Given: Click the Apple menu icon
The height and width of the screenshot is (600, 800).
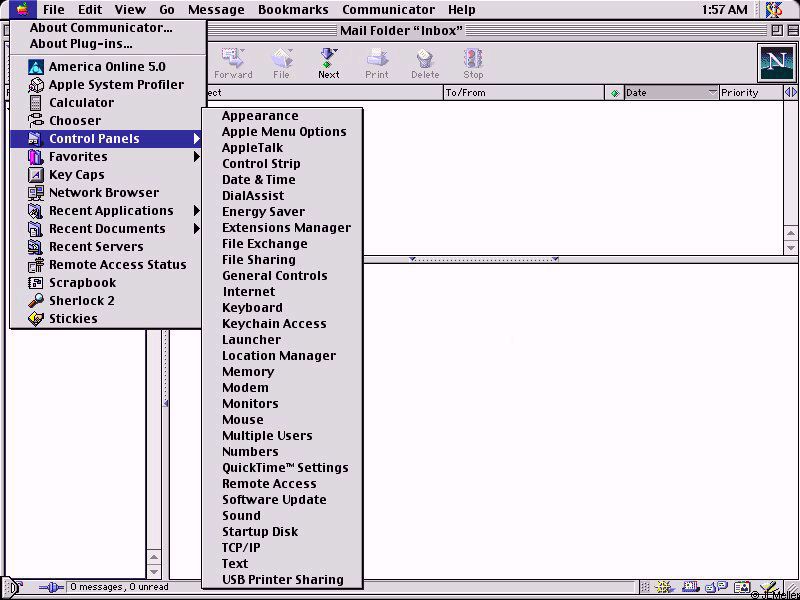Looking at the screenshot, I should click(x=21, y=9).
